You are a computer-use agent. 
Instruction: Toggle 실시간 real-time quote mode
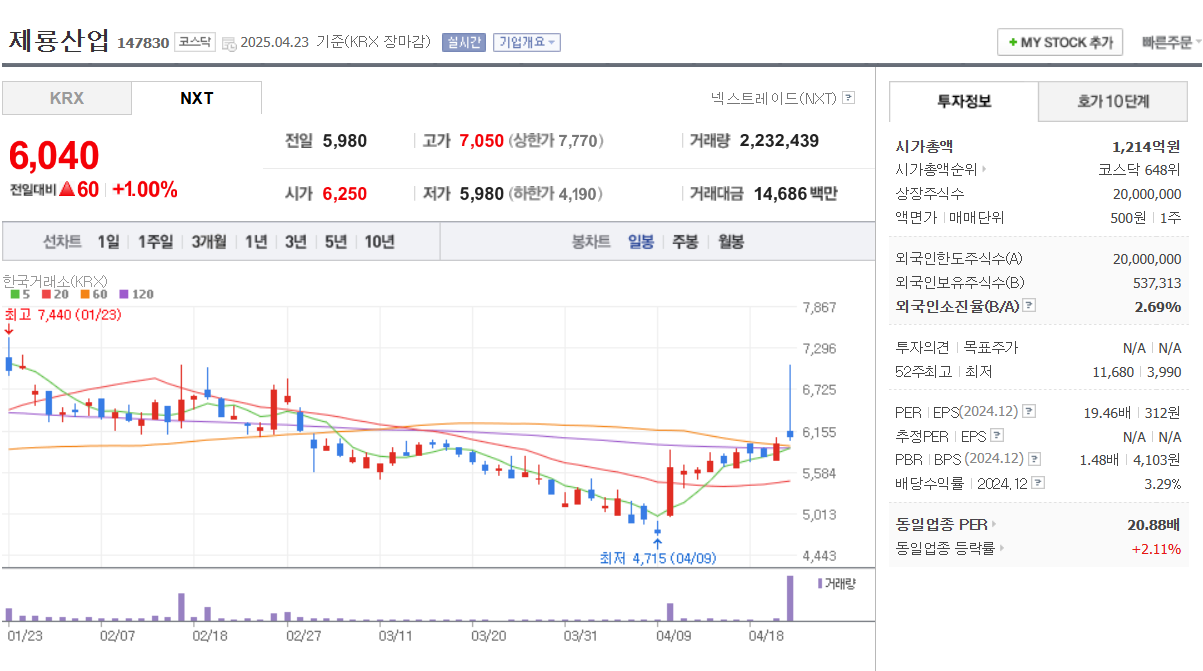pyautogui.click(x=462, y=41)
